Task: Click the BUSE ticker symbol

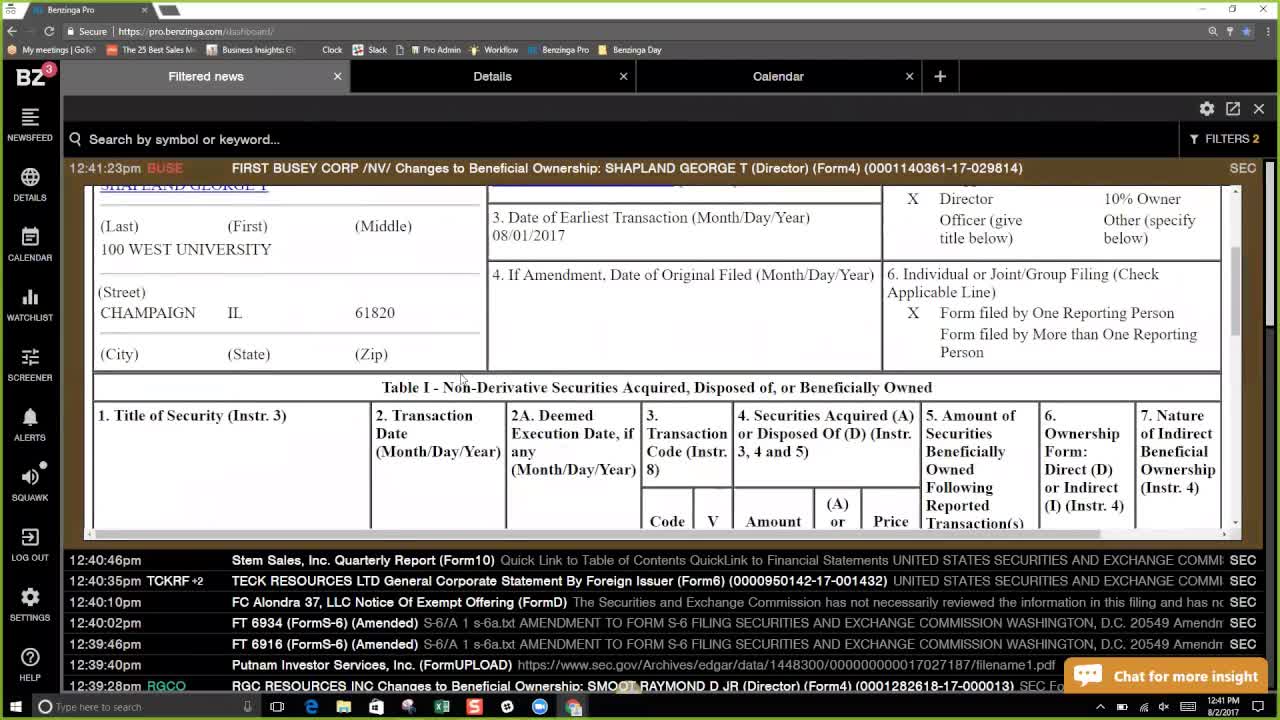Action: (165, 168)
